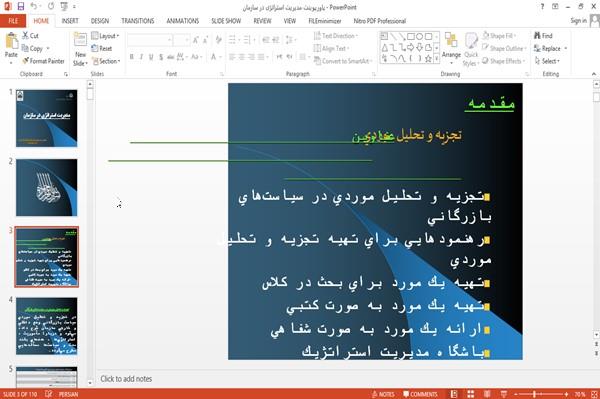600x399 pixels.
Task: Open the FILE tab
Action: [13, 21]
